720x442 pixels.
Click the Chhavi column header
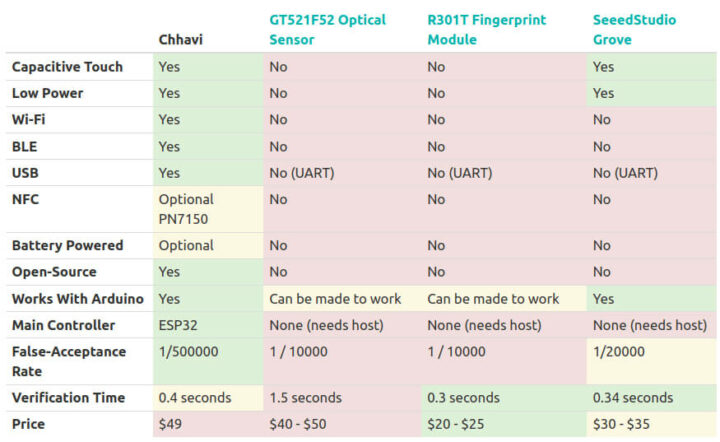click(180, 39)
